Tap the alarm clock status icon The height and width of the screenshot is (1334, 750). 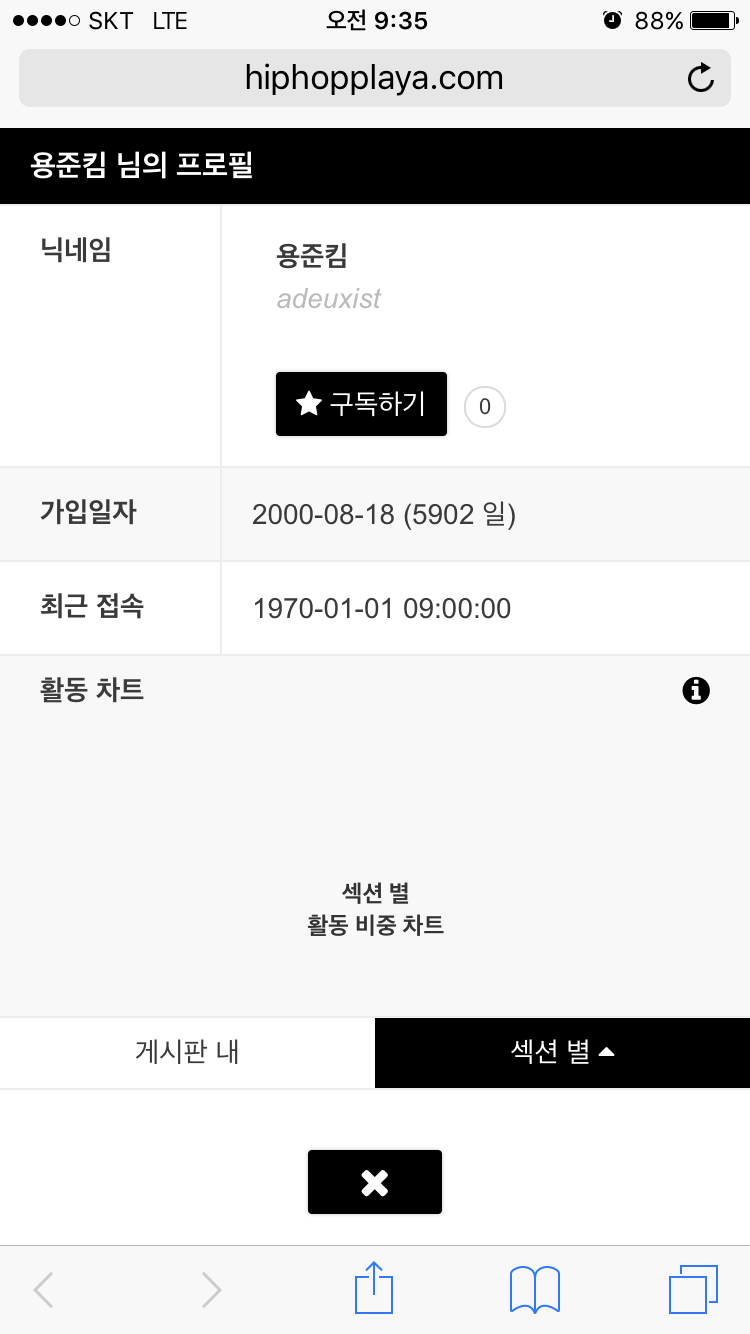pyautogui.click(x=613, y=20)
